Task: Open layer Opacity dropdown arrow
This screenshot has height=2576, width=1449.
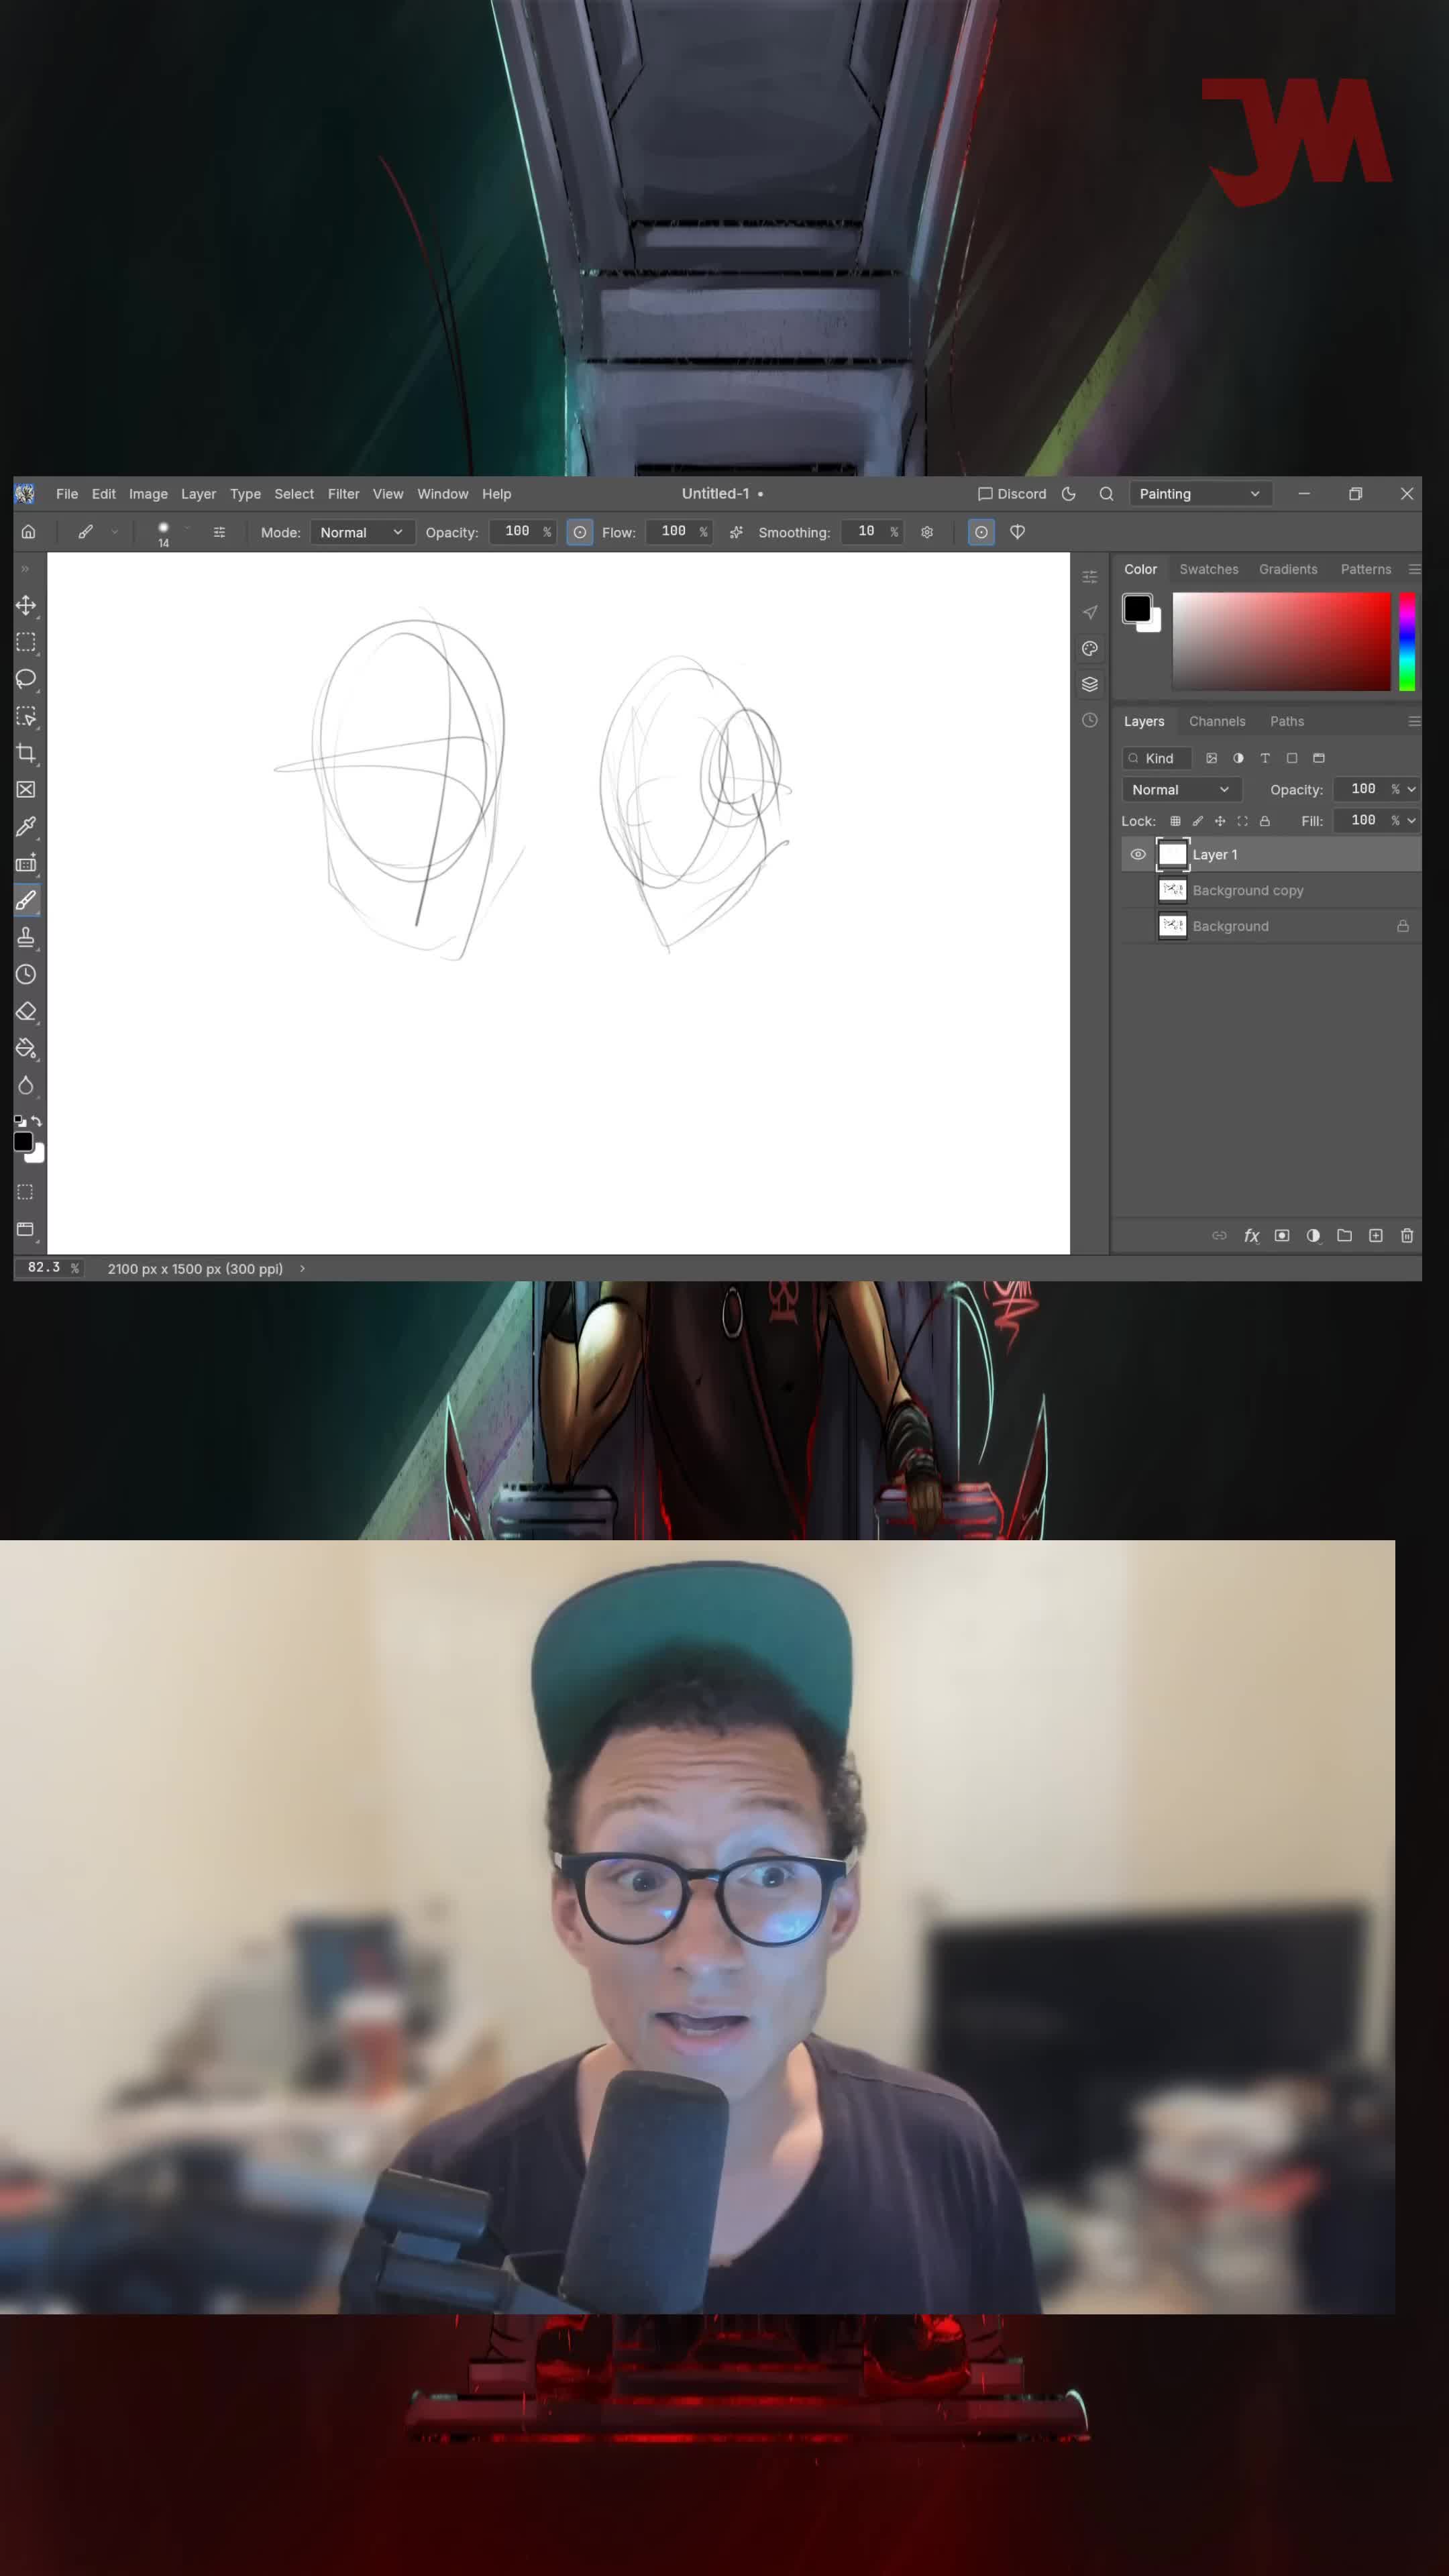Action: point(1411,789)
